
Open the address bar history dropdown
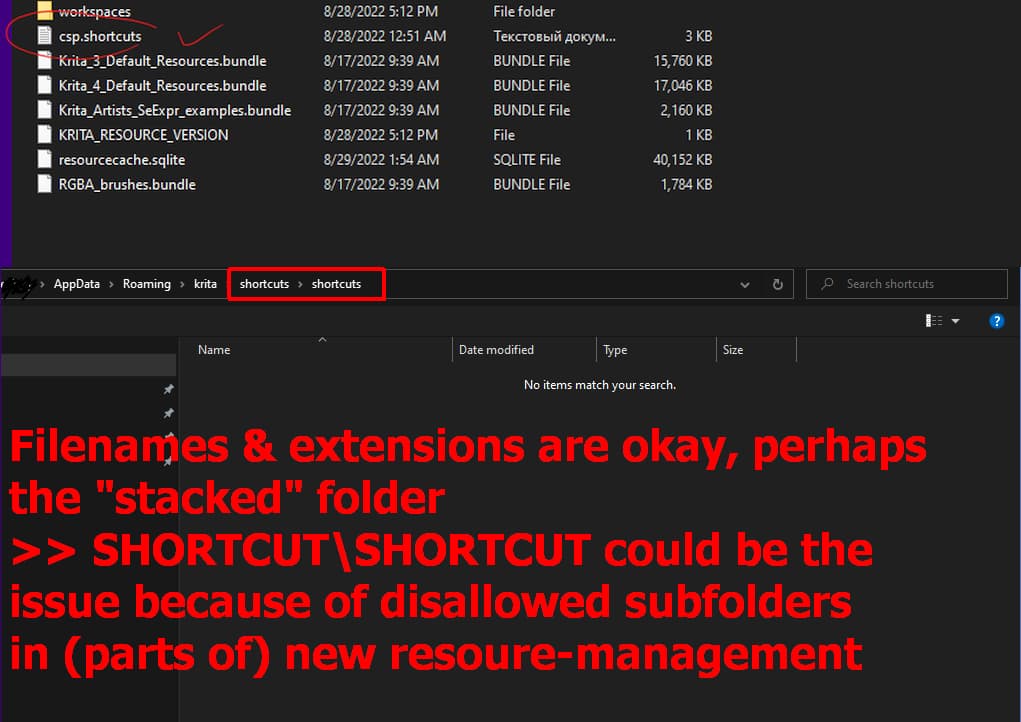click(x=745, y=285)
